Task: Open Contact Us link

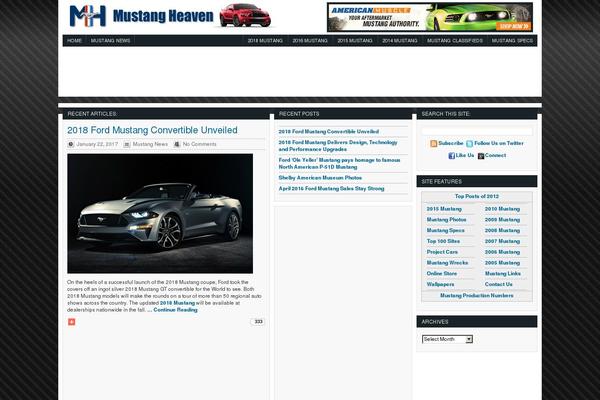Action: [x=499, y=284]
